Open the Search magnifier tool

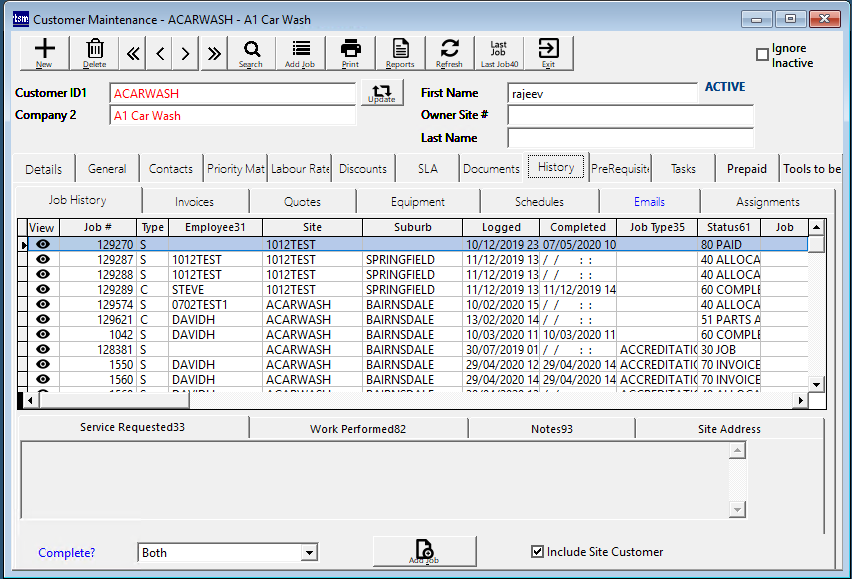point(251,52)
